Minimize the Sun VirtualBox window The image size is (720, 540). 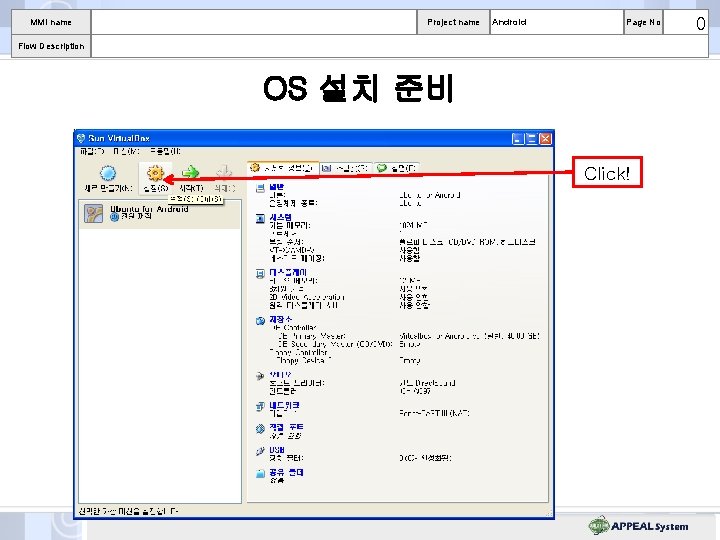pyautogui.click(x=518, y=139)
